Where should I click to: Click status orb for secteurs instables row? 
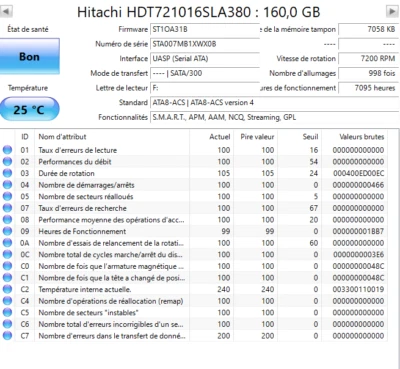[x=7, y=312]
